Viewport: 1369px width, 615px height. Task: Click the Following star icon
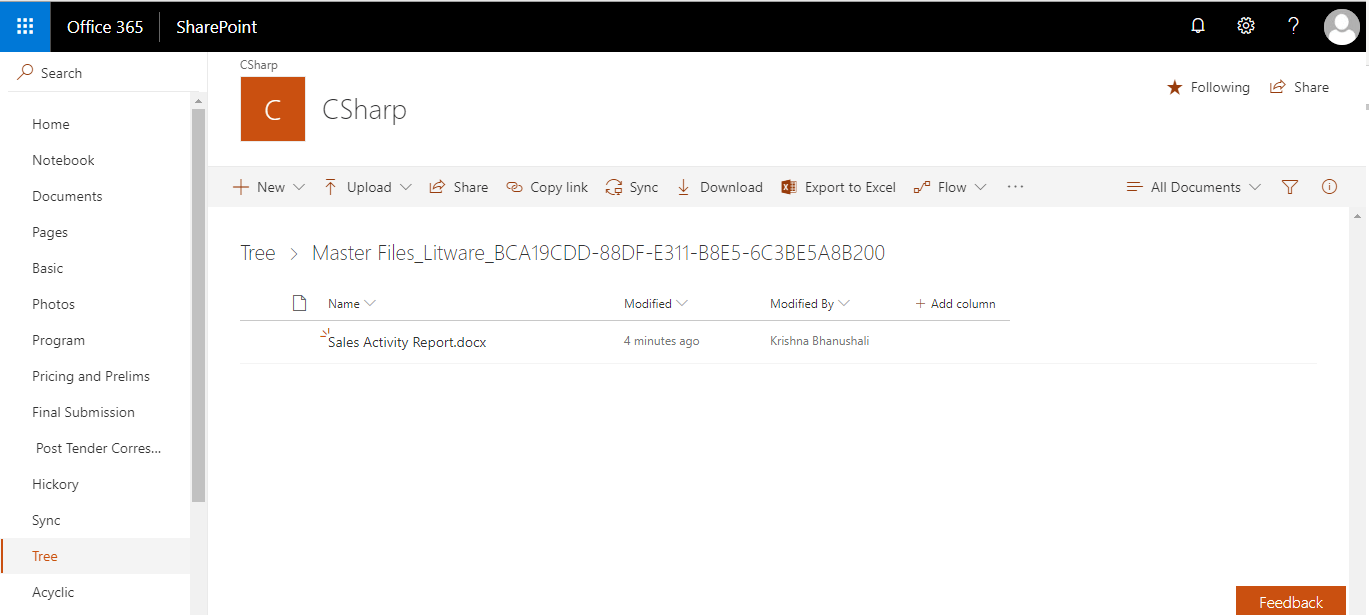point(1175,88)
